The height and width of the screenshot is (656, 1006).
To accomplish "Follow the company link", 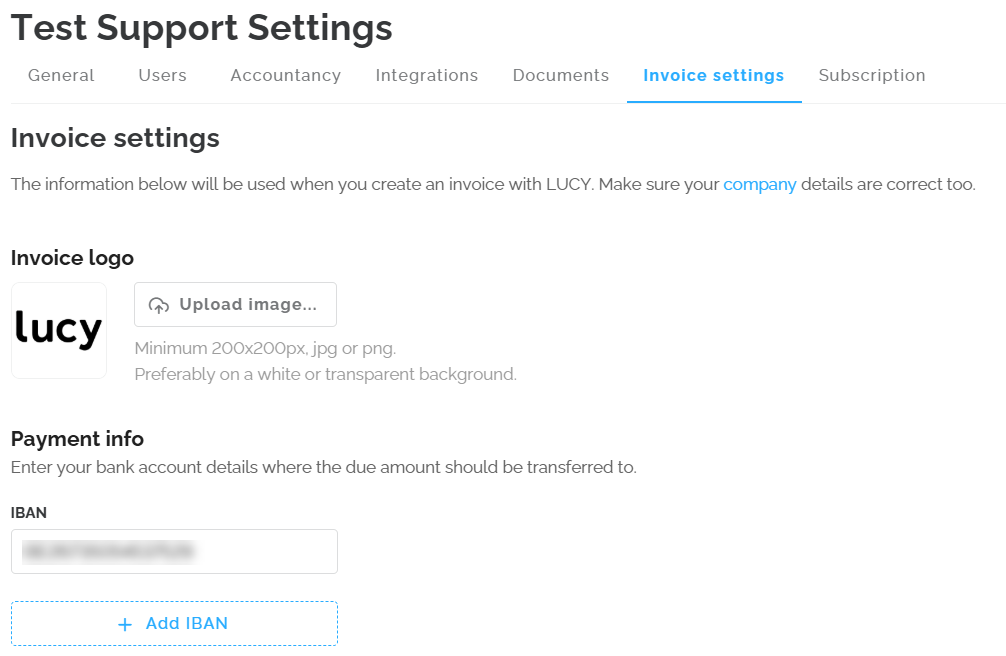I will click(760, 184).
